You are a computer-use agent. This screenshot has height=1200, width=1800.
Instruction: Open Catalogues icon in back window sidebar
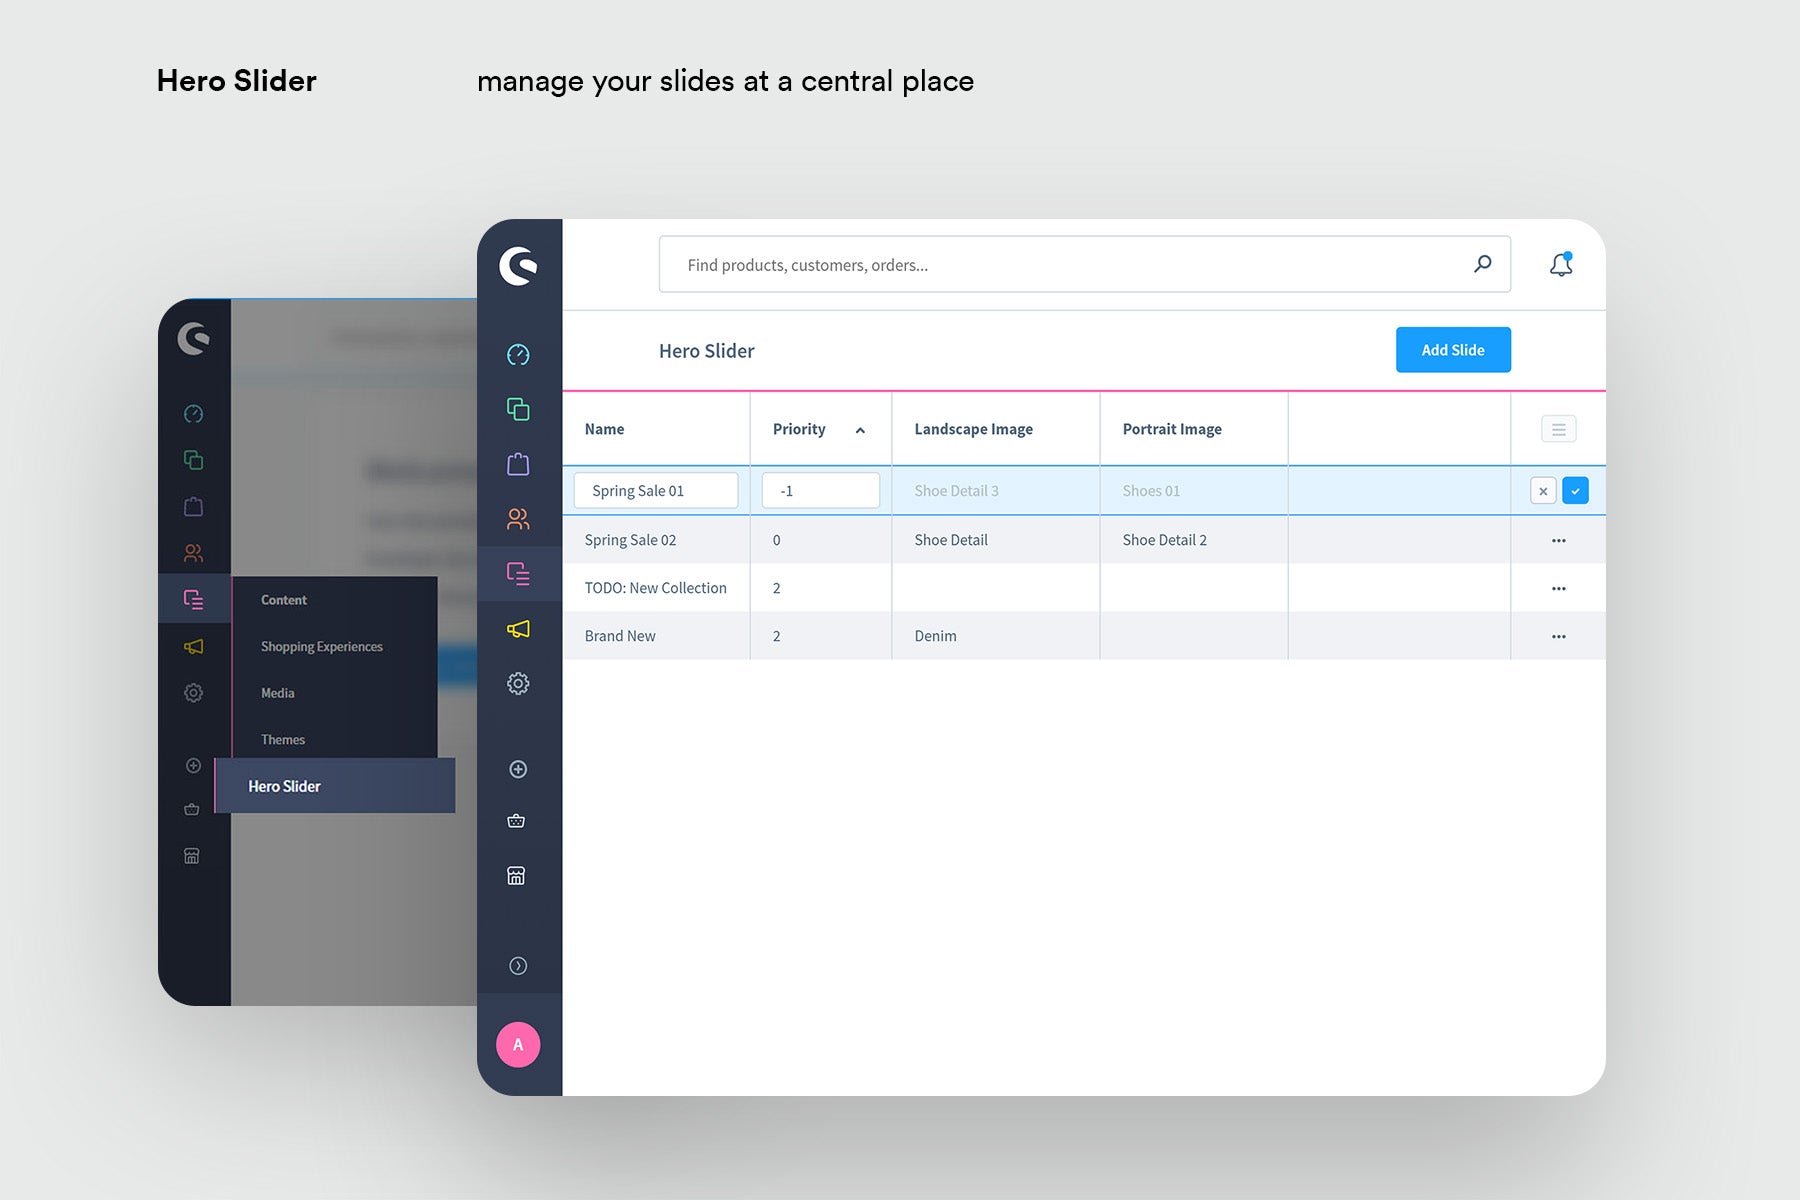[x=194, y=460]
